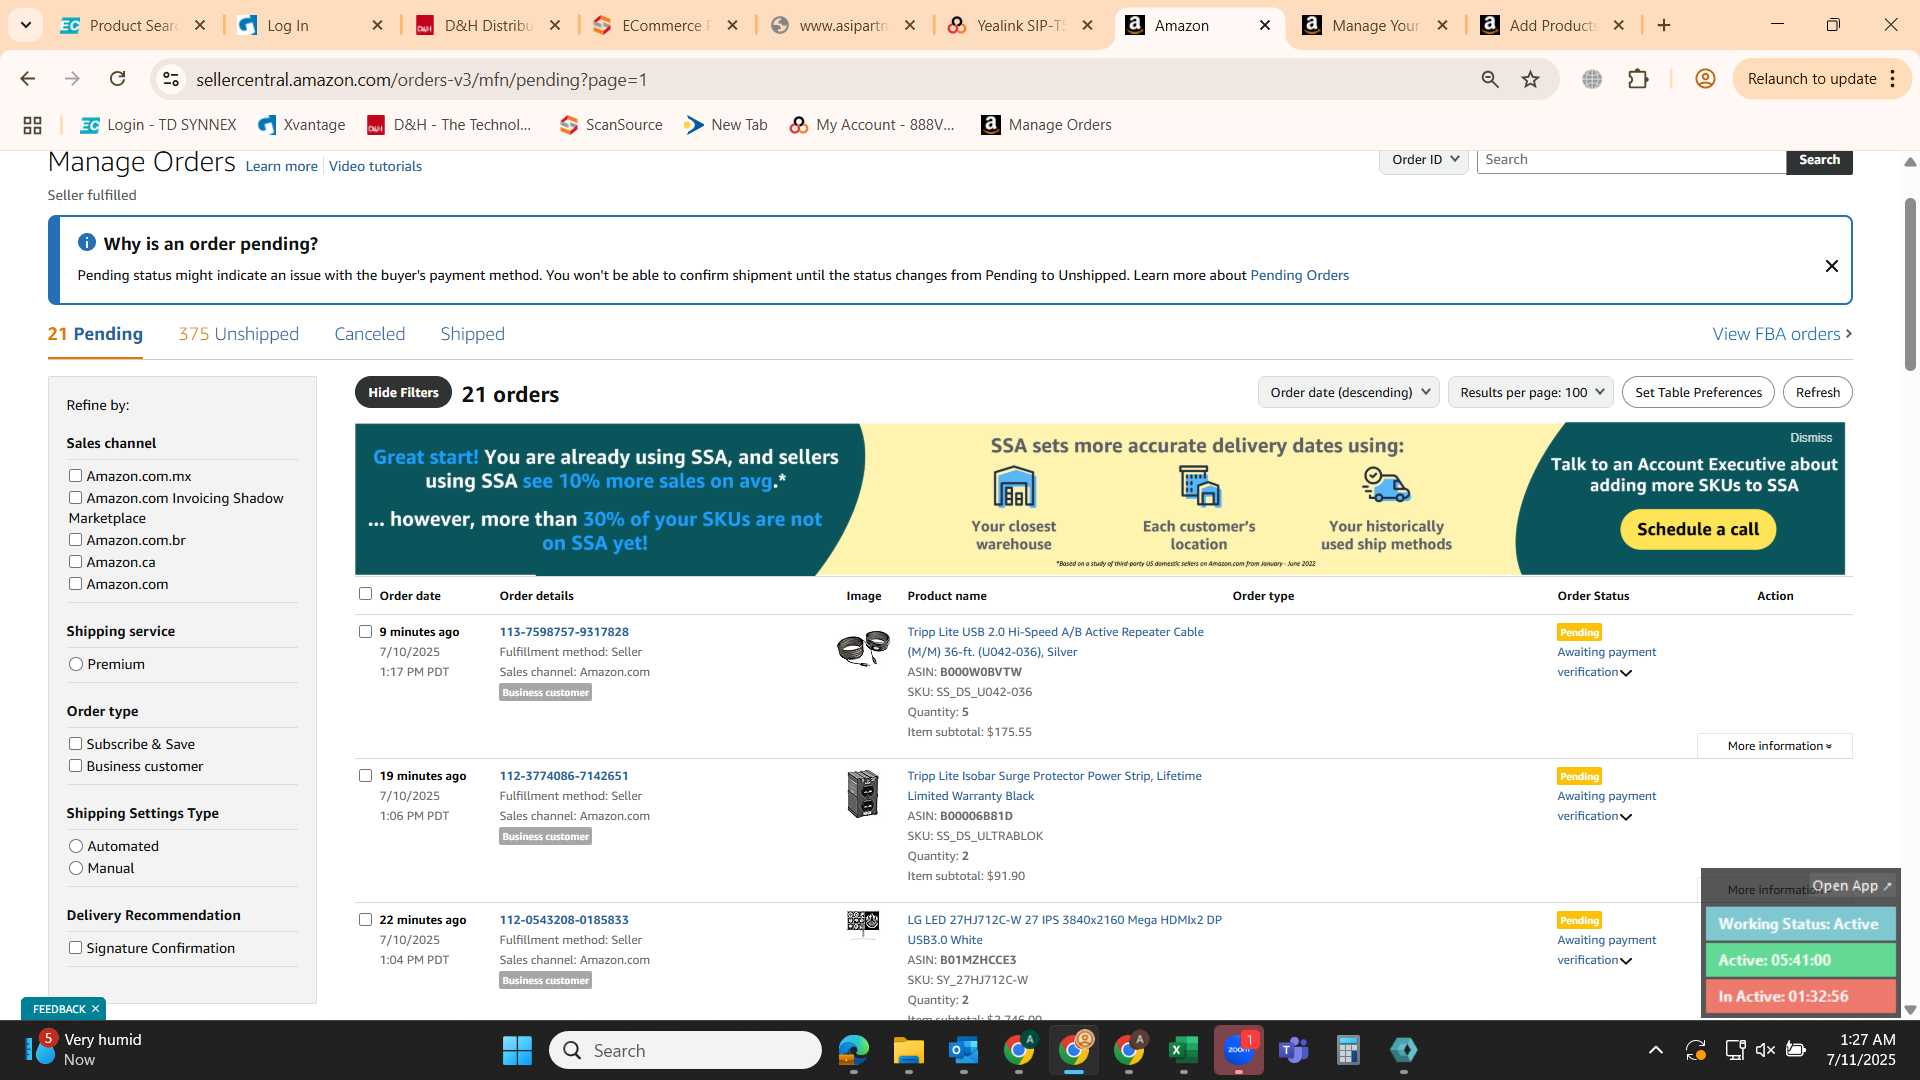
Task: Click the Schedule a call button
Action: tap(1697, 529)
